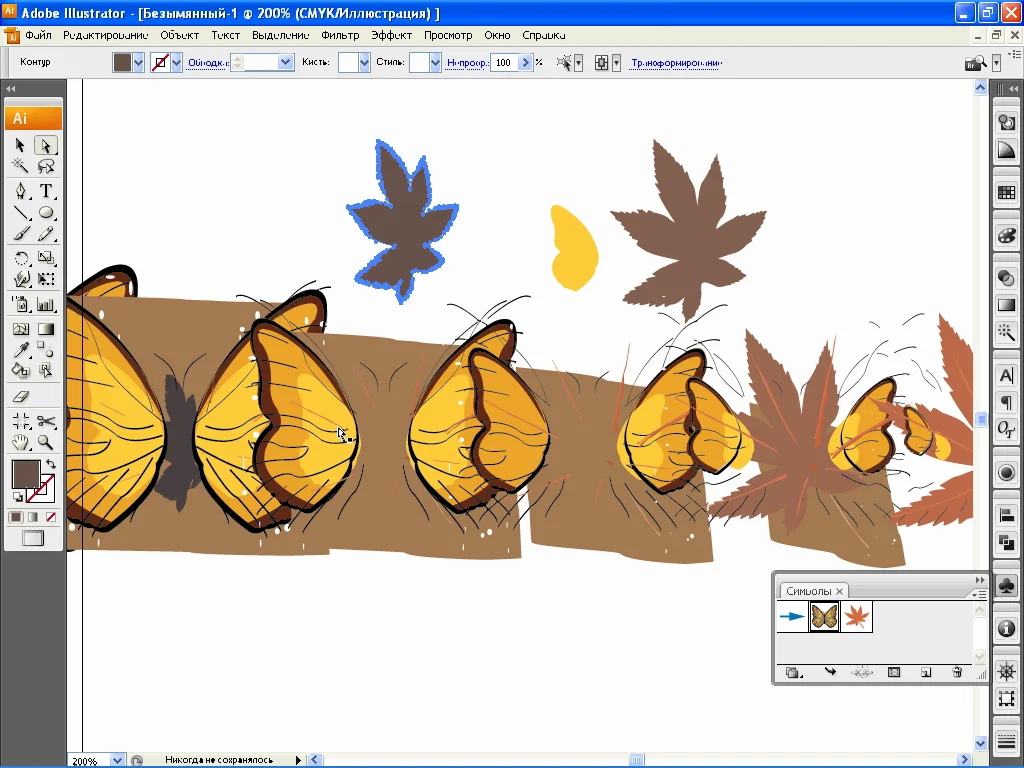The width and height of the screenshot is (1024, 768).
Task: Open the Объект menu
Action: coord(180,35)
